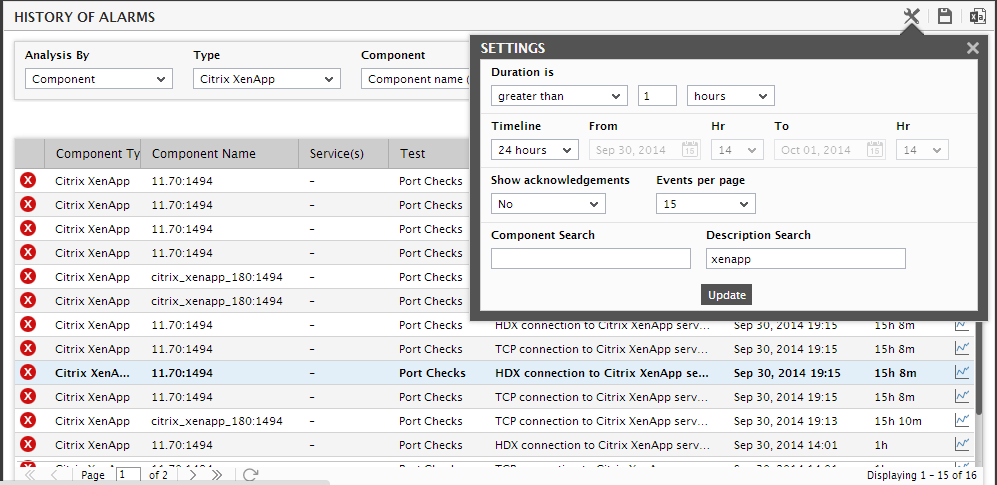997x485 pixels.
Task: Open the Type Citrix XenApp dropdown
Action: click(267, 79)
